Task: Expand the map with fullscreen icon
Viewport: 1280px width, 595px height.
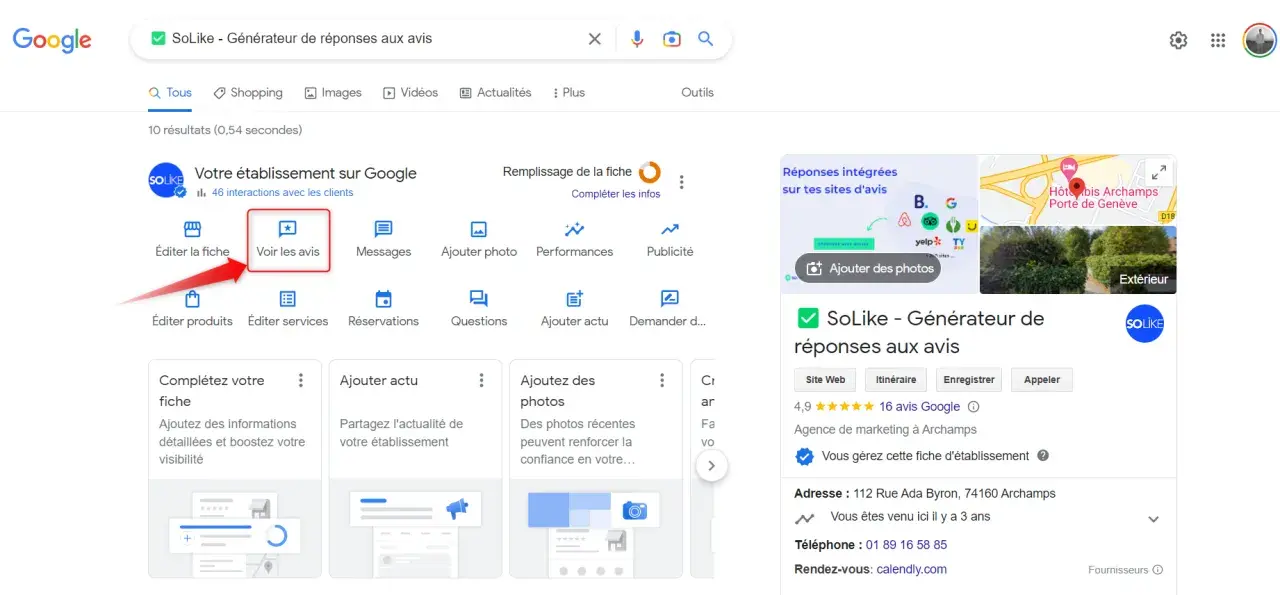Action: click(x=1158, y=172)
